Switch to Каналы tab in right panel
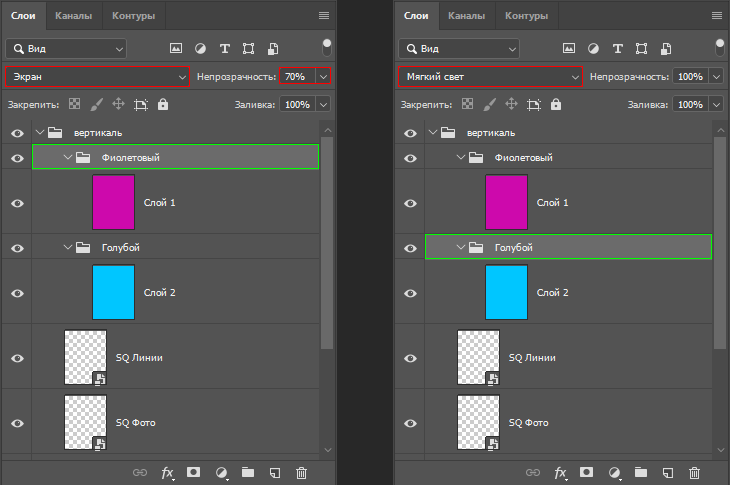This screenshot has width=730, height=485. (x=466, y=16)
